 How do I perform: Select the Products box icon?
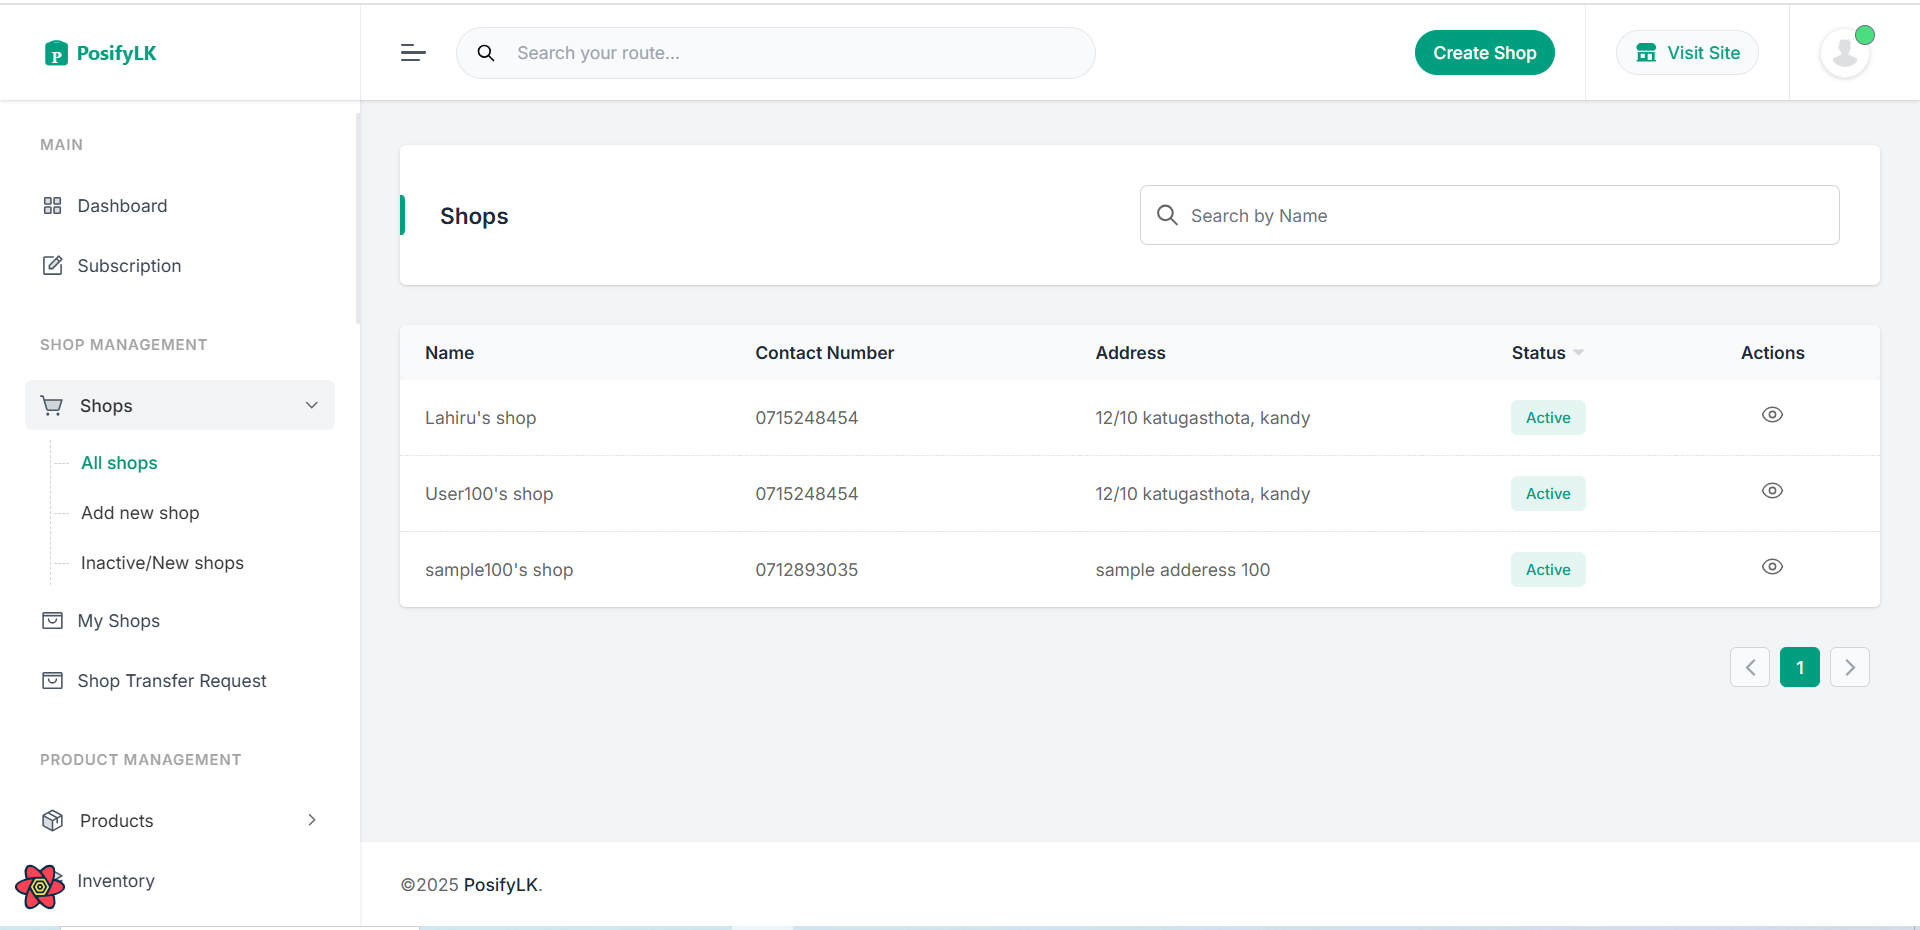click(52, 820)
